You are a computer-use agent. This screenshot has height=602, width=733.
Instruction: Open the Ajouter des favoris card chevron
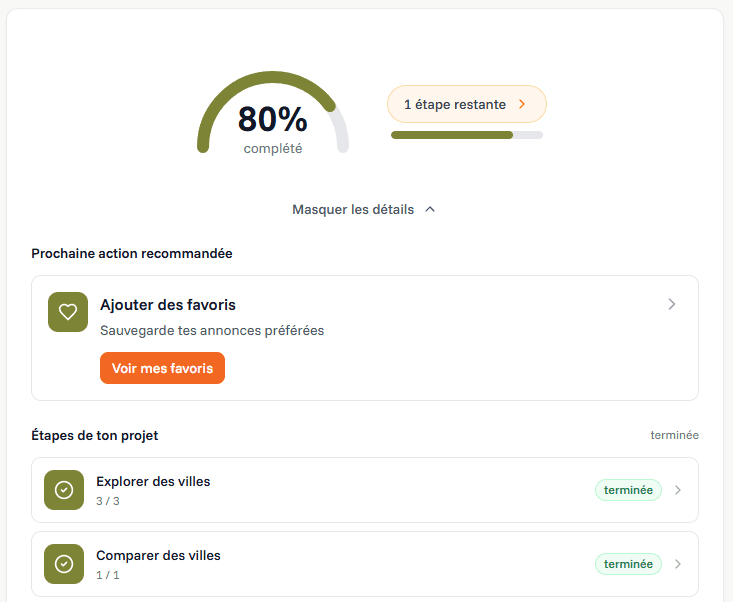tap(672, 304)
